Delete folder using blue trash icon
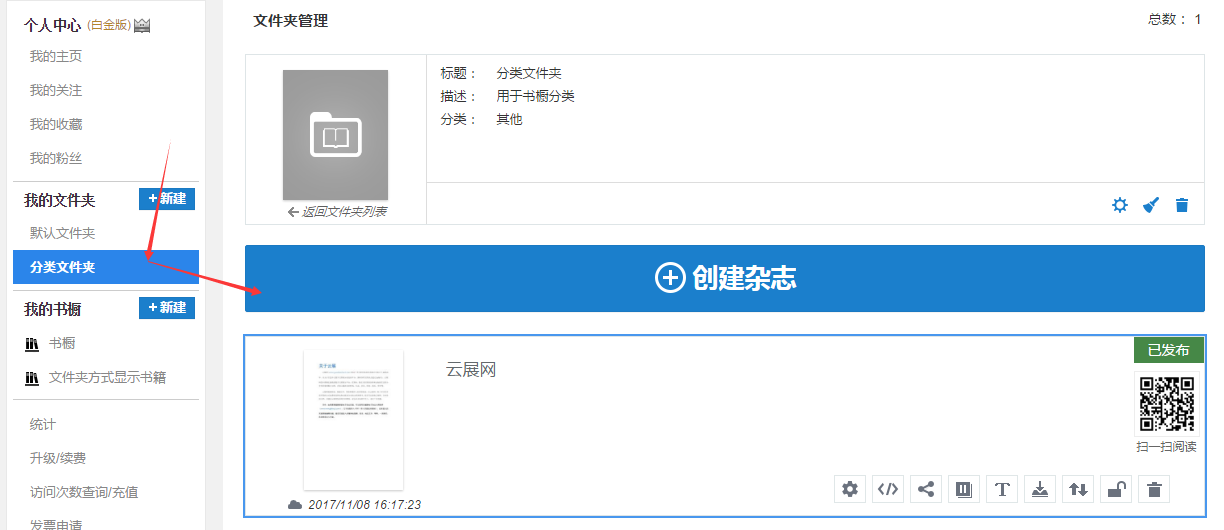 coord(1182,205)
